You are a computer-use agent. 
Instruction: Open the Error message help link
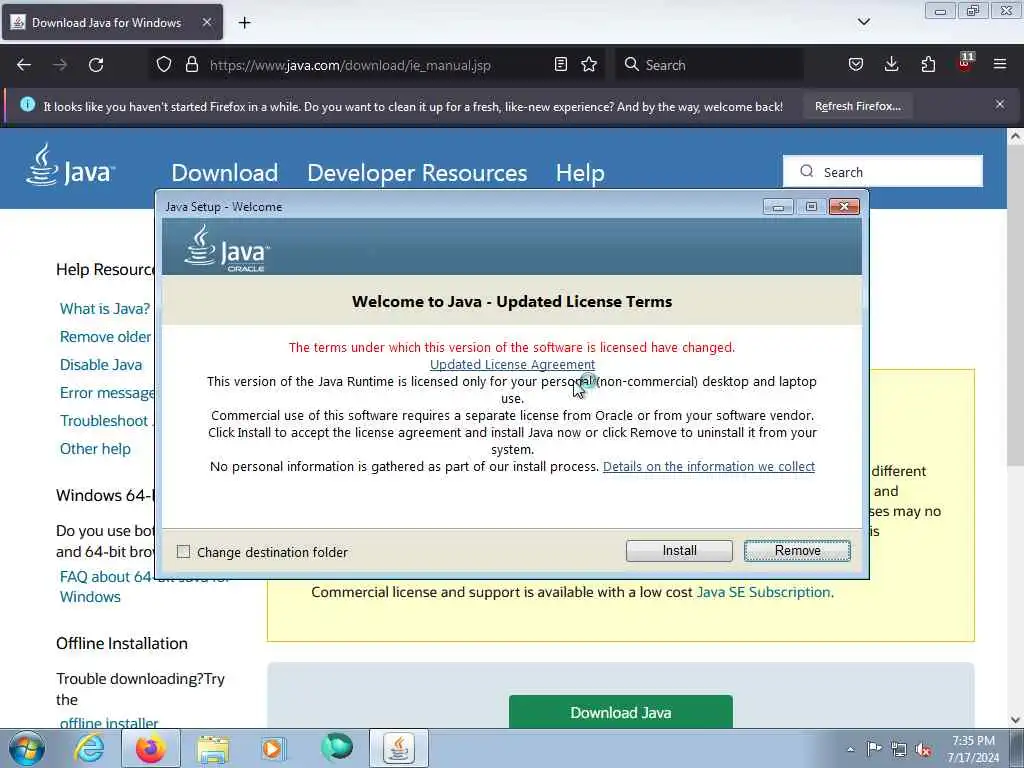[x=107, y=392]
